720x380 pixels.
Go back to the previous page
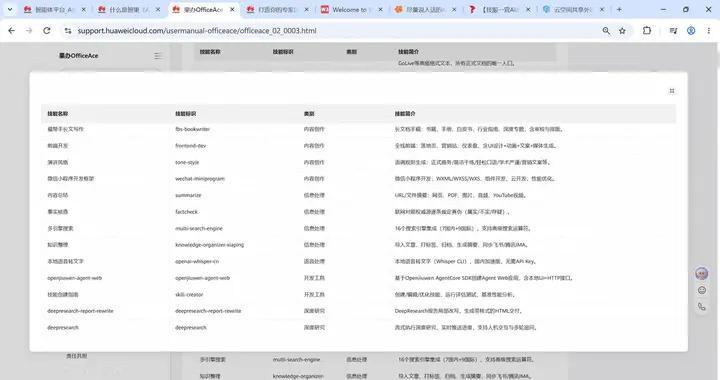(x=11, y=31)
